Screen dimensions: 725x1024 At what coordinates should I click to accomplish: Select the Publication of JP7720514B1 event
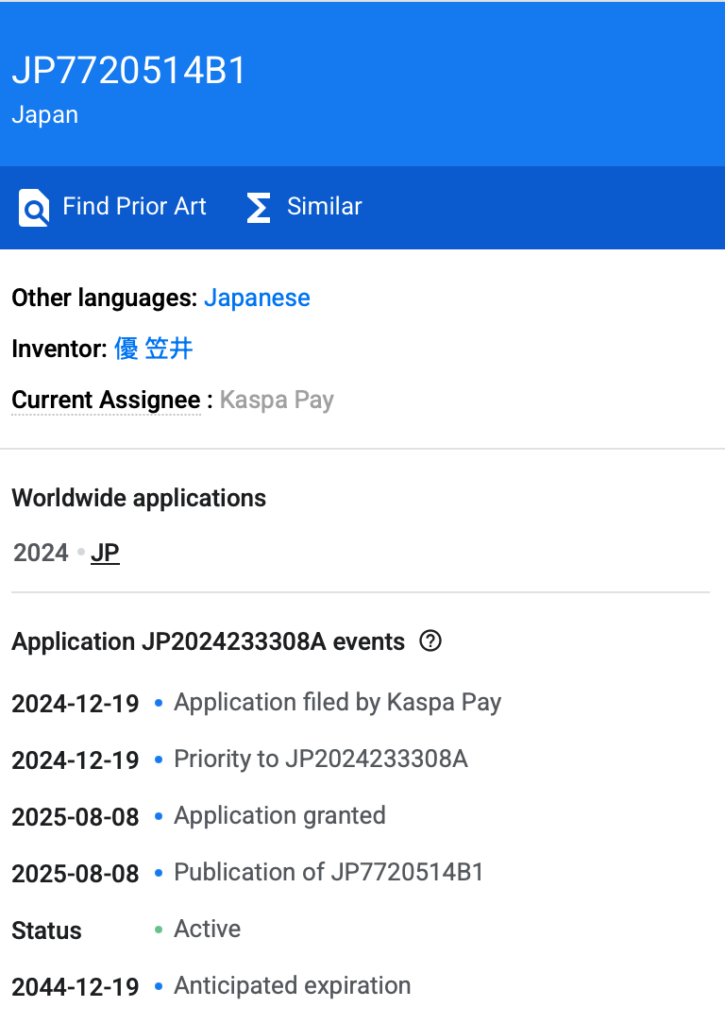pyautogui.click(x=328, y=873)
